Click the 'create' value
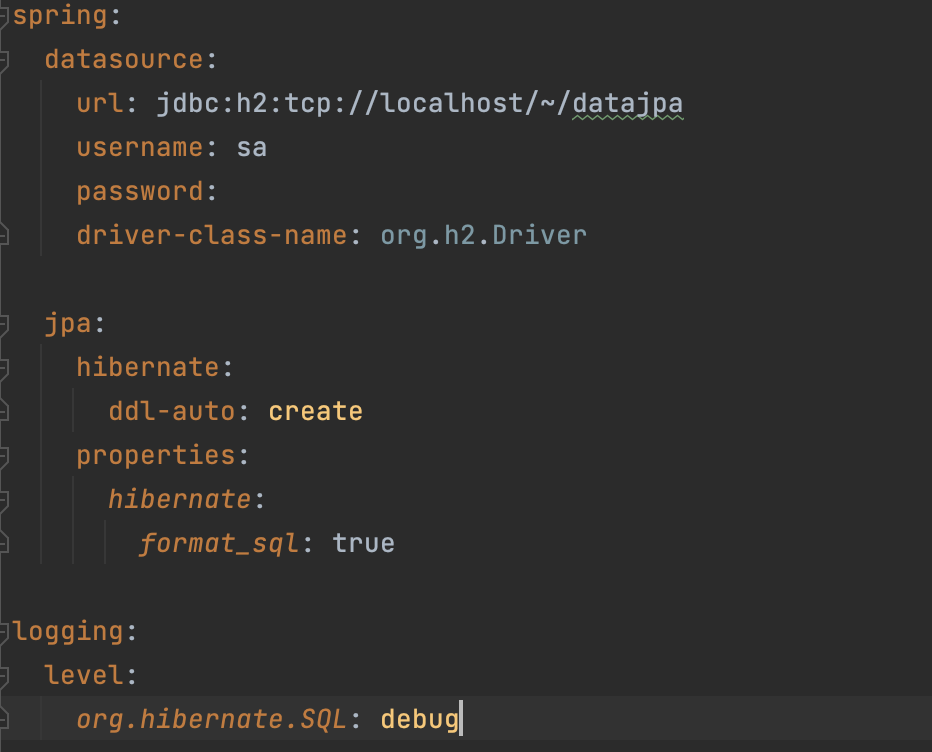932x752 pixels. [315, 411]
